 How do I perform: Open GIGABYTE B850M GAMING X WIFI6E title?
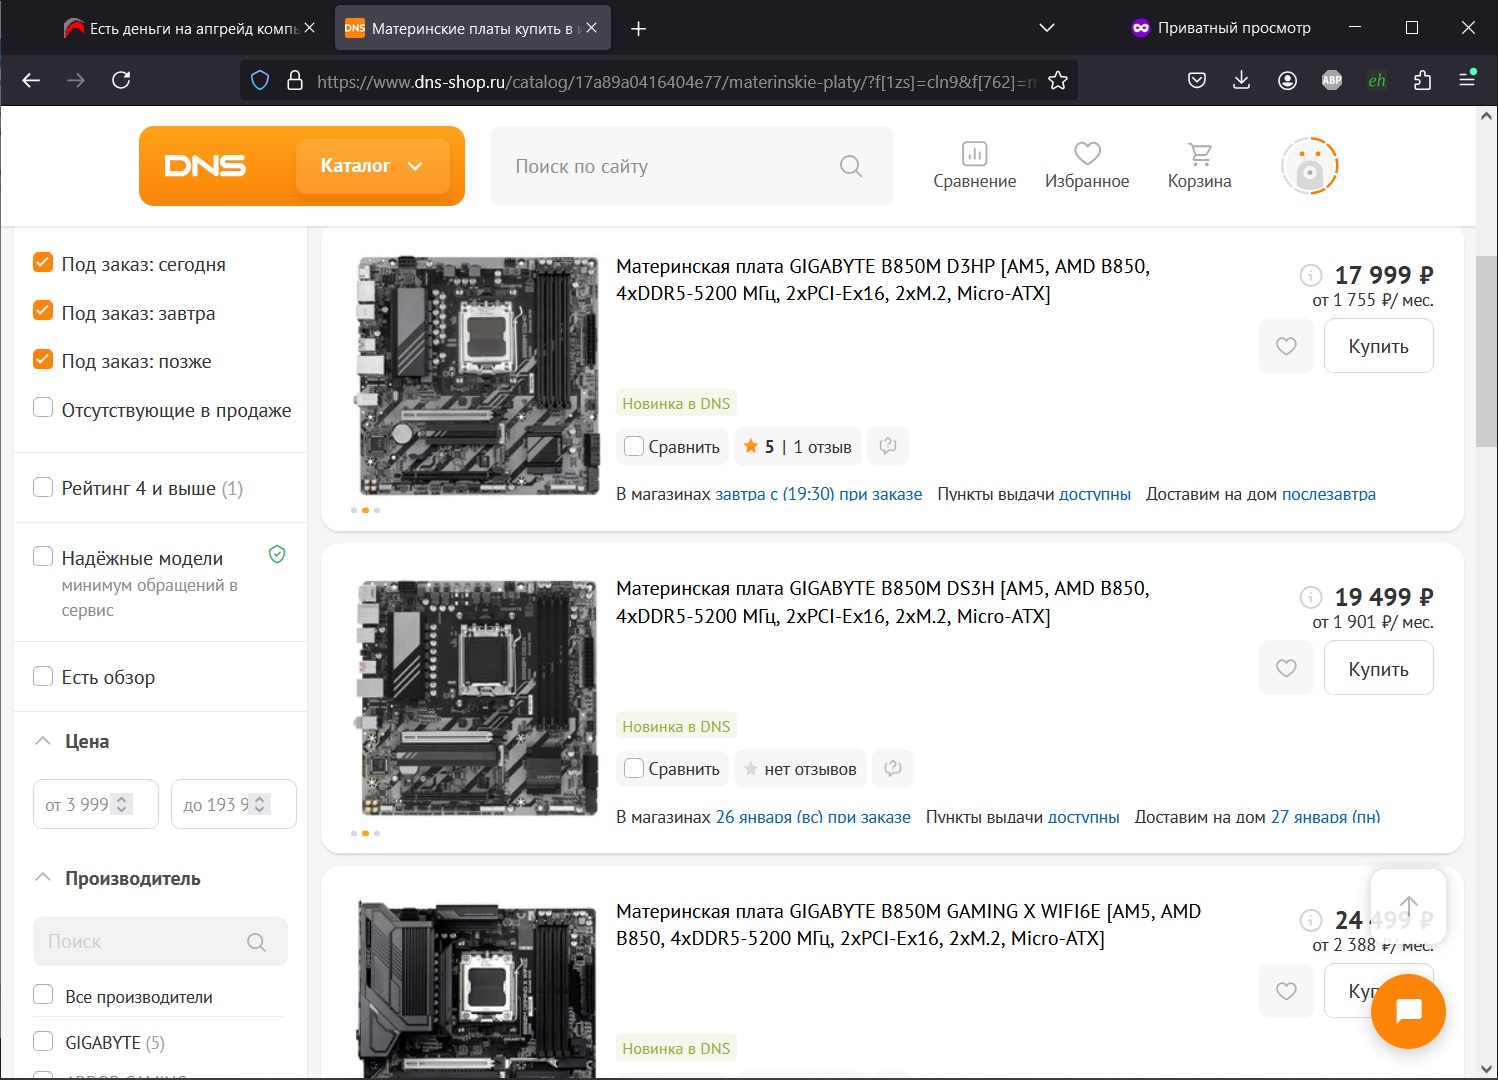pos(908,925)
